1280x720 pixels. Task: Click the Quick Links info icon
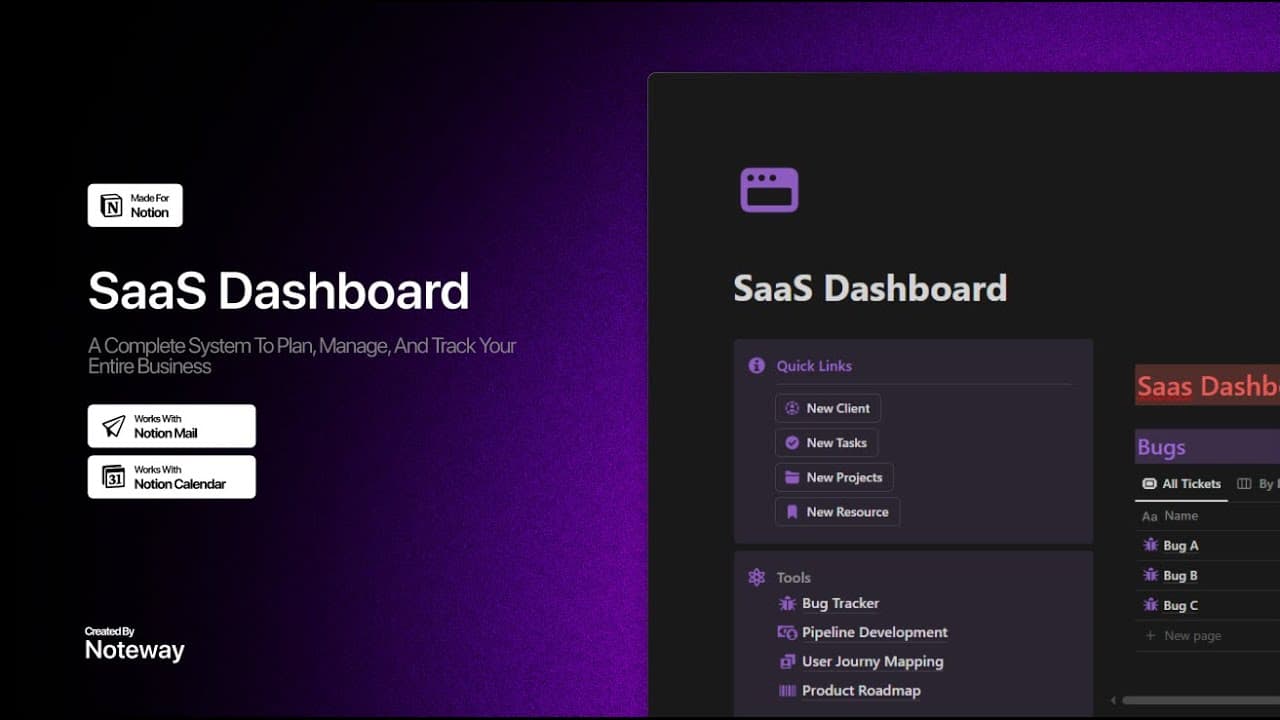[x=756, y=366]
